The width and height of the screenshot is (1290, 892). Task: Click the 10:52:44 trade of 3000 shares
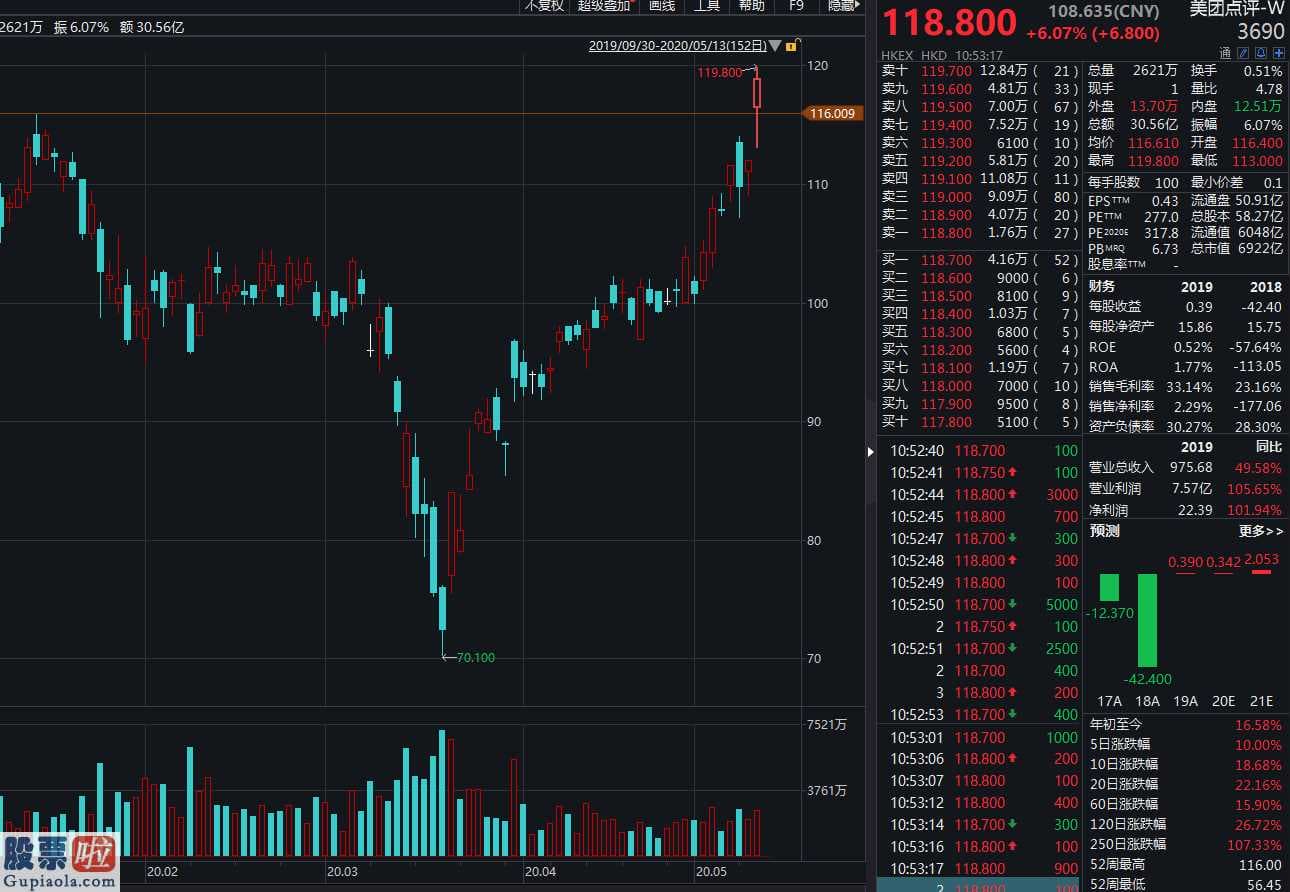980,495
